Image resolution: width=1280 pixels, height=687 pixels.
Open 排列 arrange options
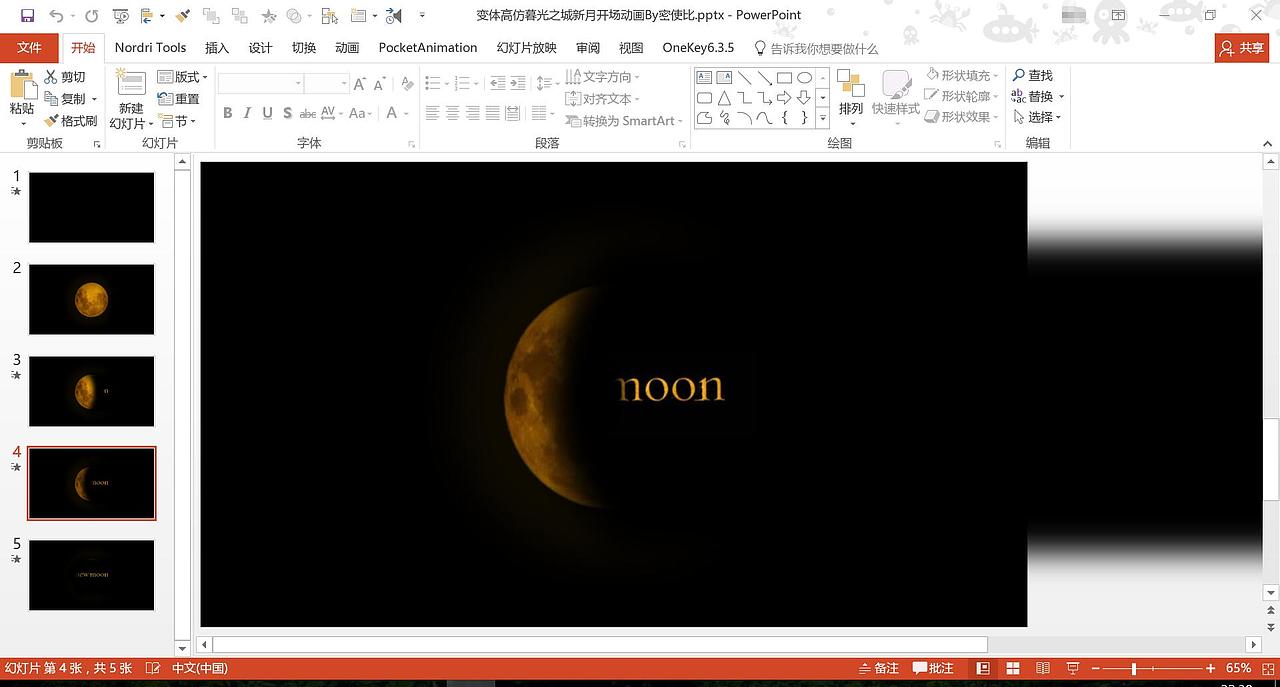click(x=851, y=95)
